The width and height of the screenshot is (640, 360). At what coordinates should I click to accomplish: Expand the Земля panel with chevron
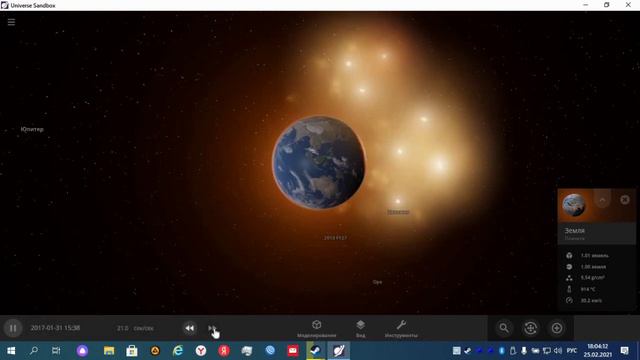coord(602,200)
